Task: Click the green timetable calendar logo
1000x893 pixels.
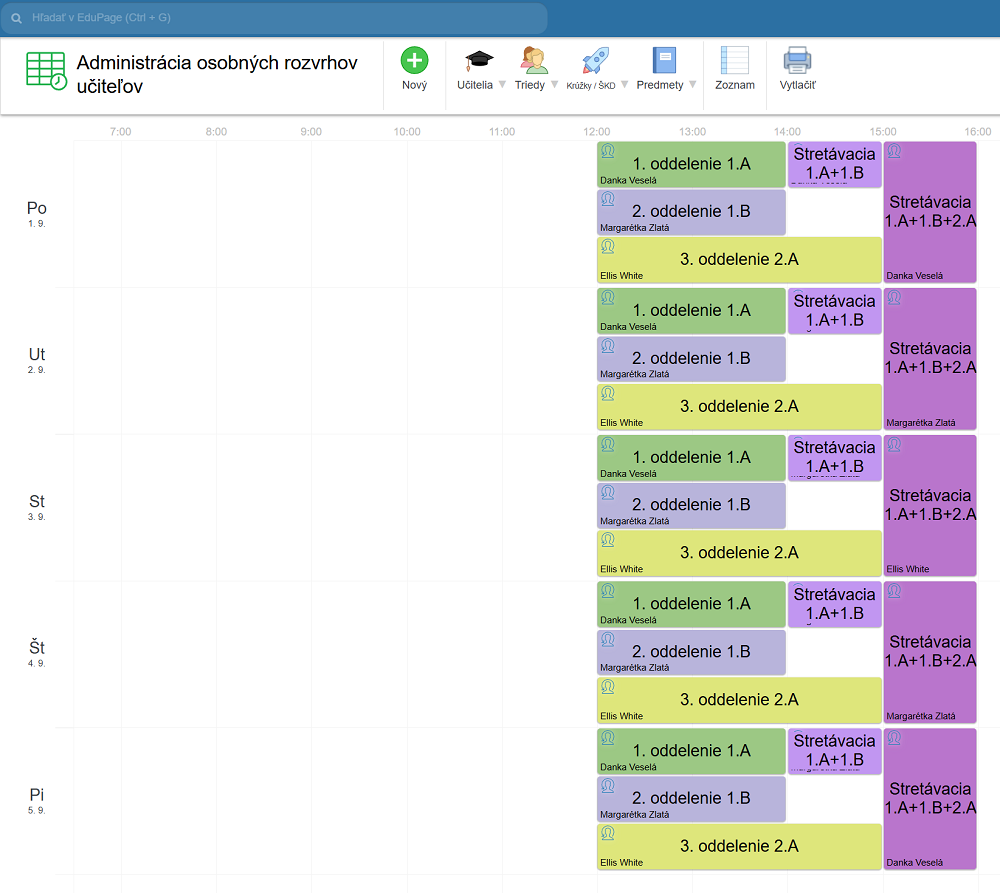Action: click(x=46, y=70)
